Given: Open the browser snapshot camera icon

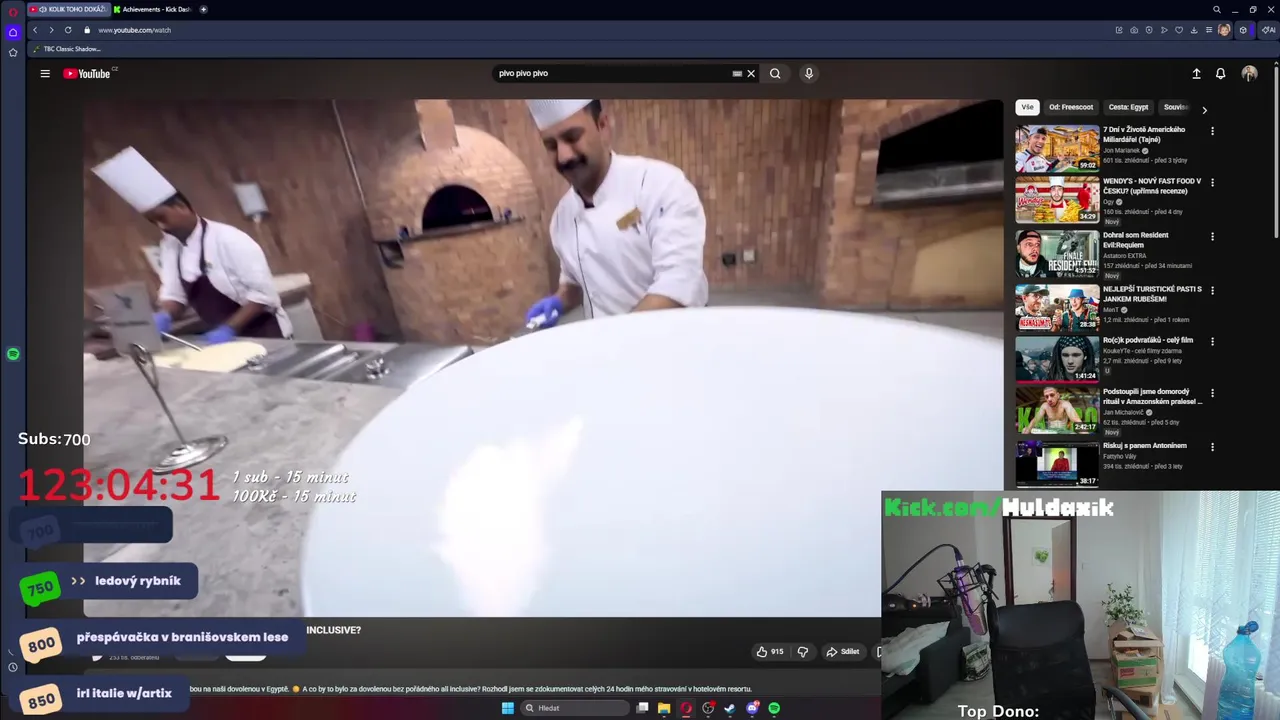Looking at the screenshot, I should click(1133, 30).
